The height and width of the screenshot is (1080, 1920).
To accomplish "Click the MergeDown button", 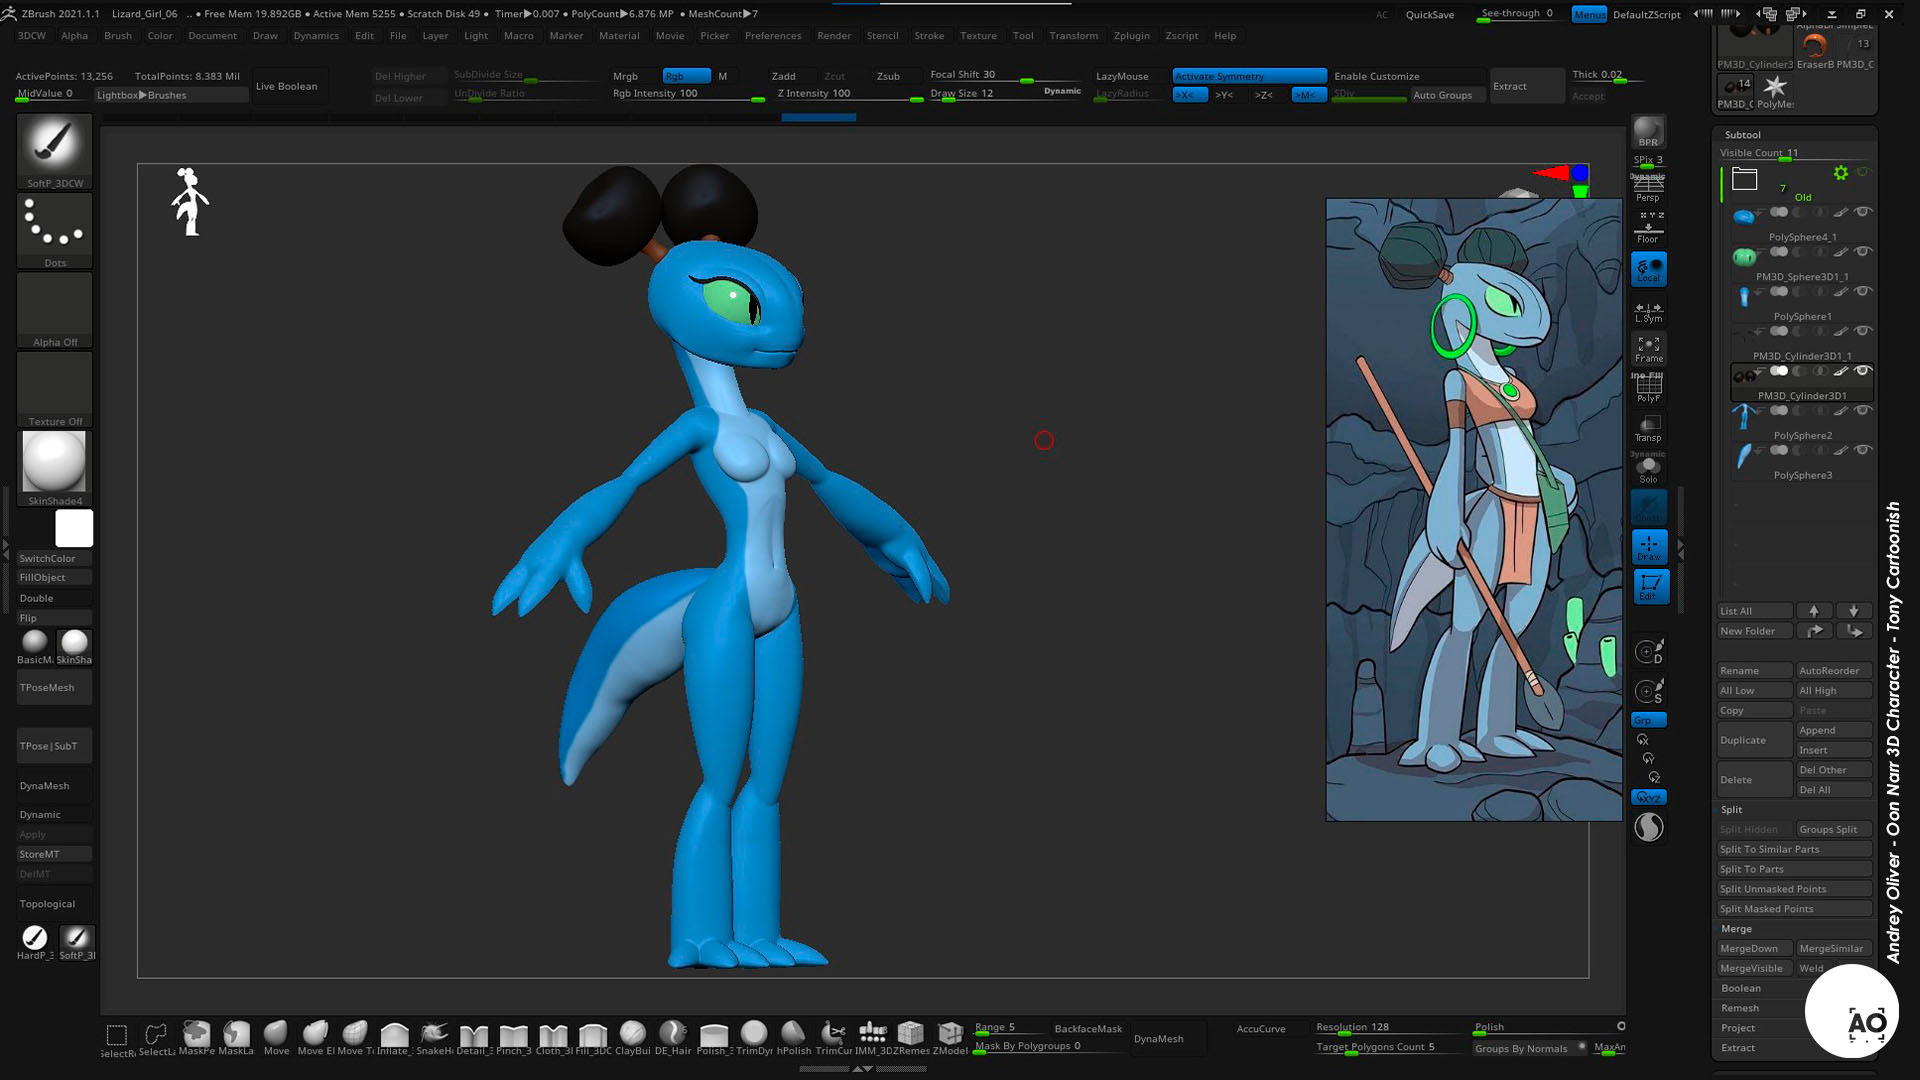I will (x=1755, y=949).
